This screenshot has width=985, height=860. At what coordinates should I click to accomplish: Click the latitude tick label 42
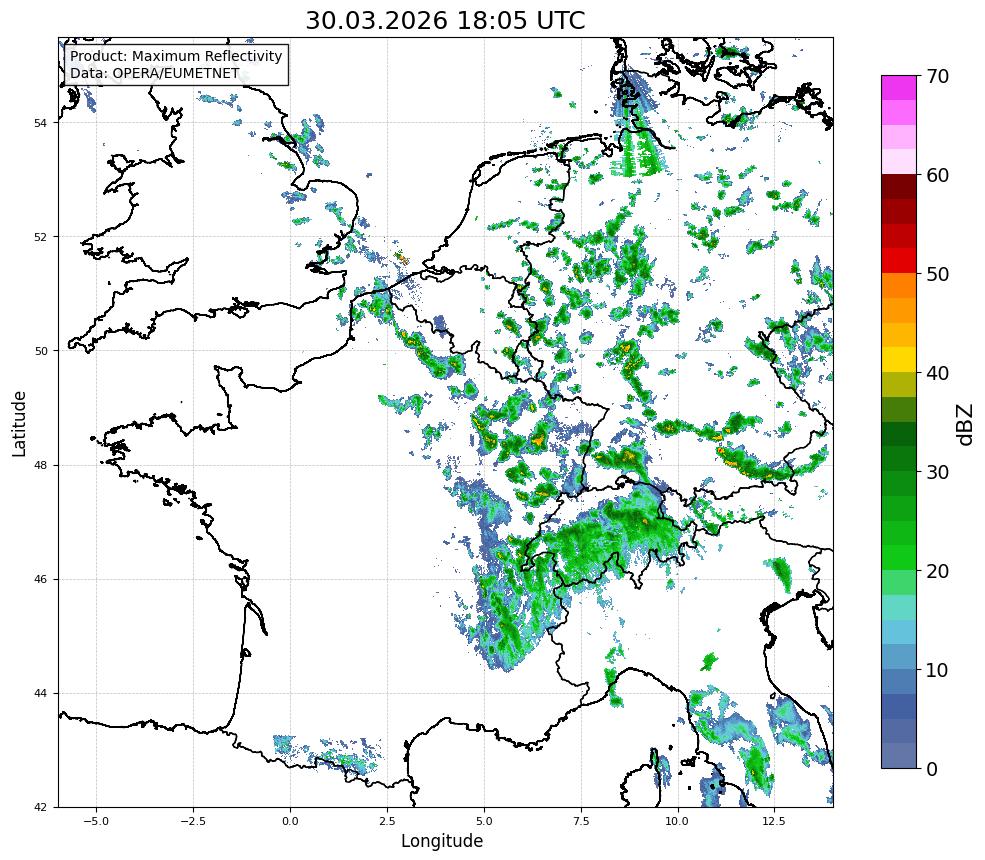(40, 807)
